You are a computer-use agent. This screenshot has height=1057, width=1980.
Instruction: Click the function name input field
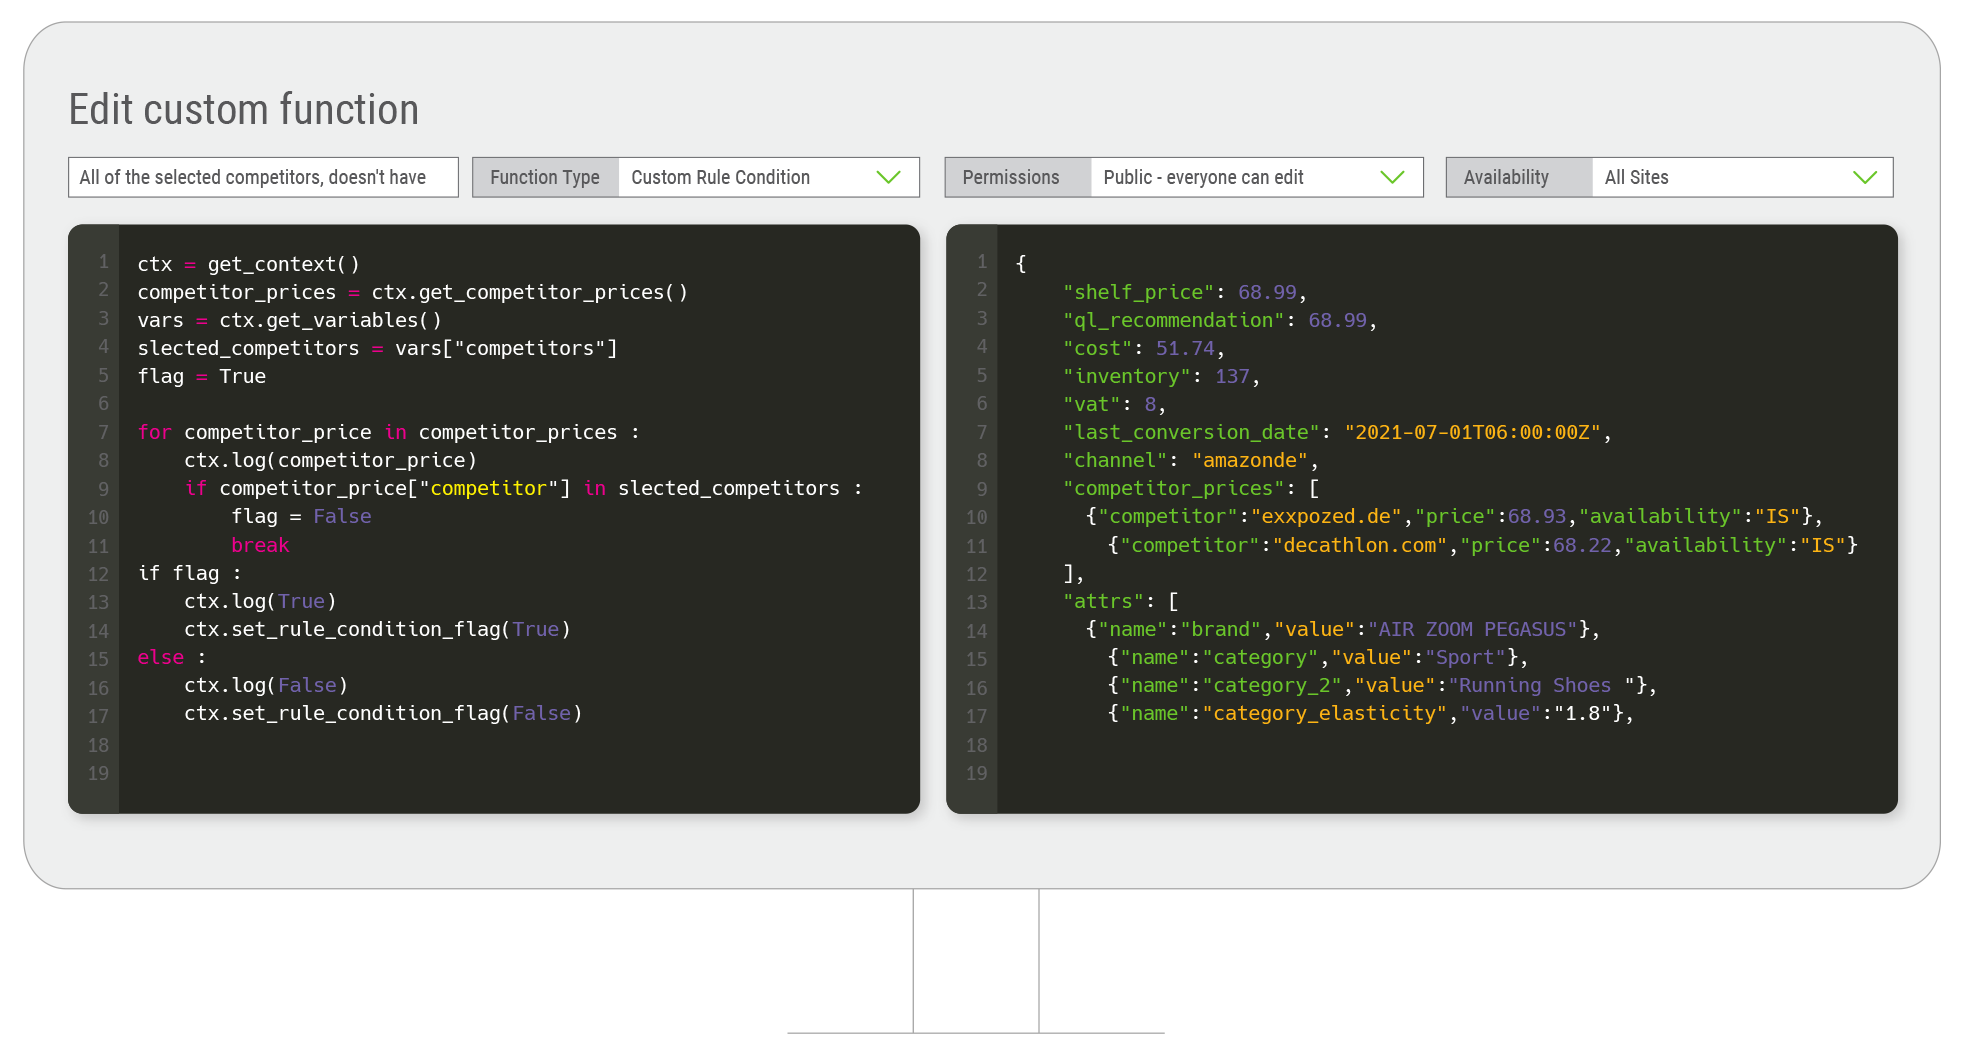[x=263, y=177]
